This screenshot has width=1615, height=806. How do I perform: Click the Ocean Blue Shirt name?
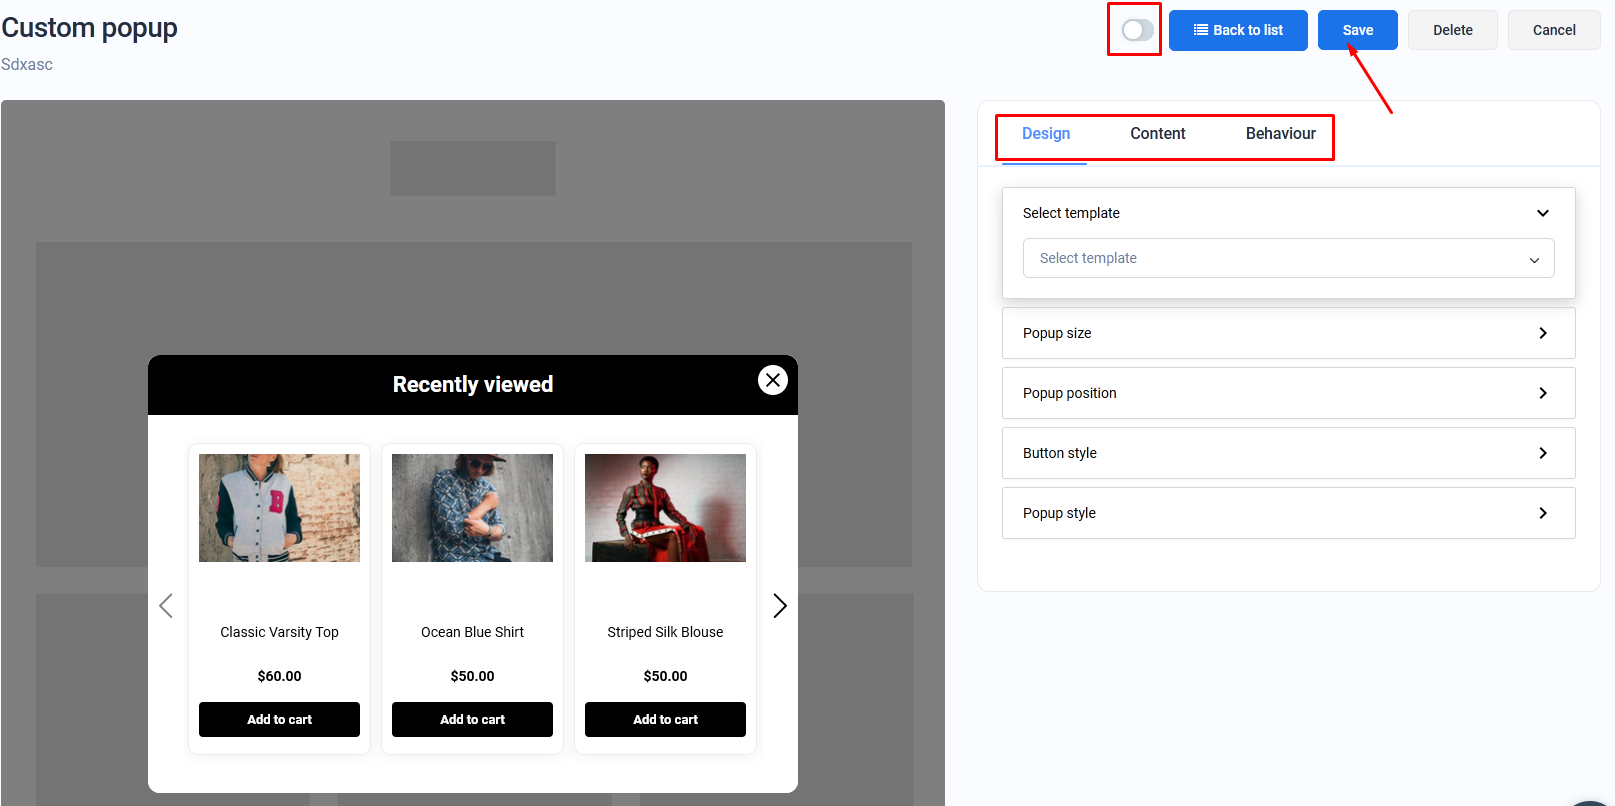[472, 632]
